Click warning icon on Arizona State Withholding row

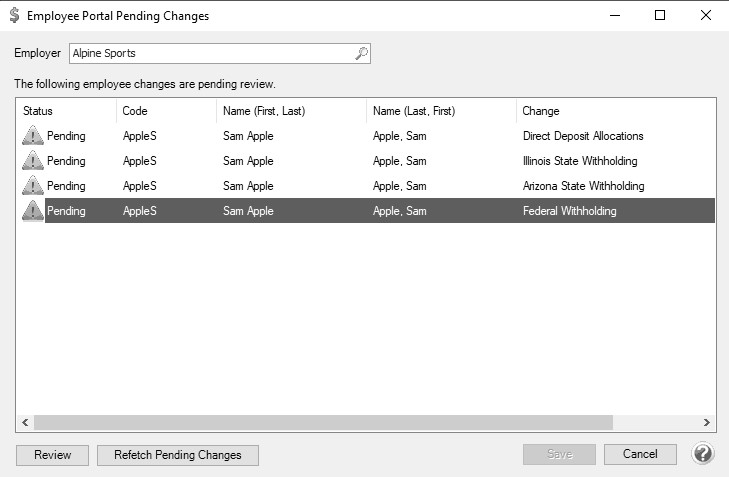point(33,186)
